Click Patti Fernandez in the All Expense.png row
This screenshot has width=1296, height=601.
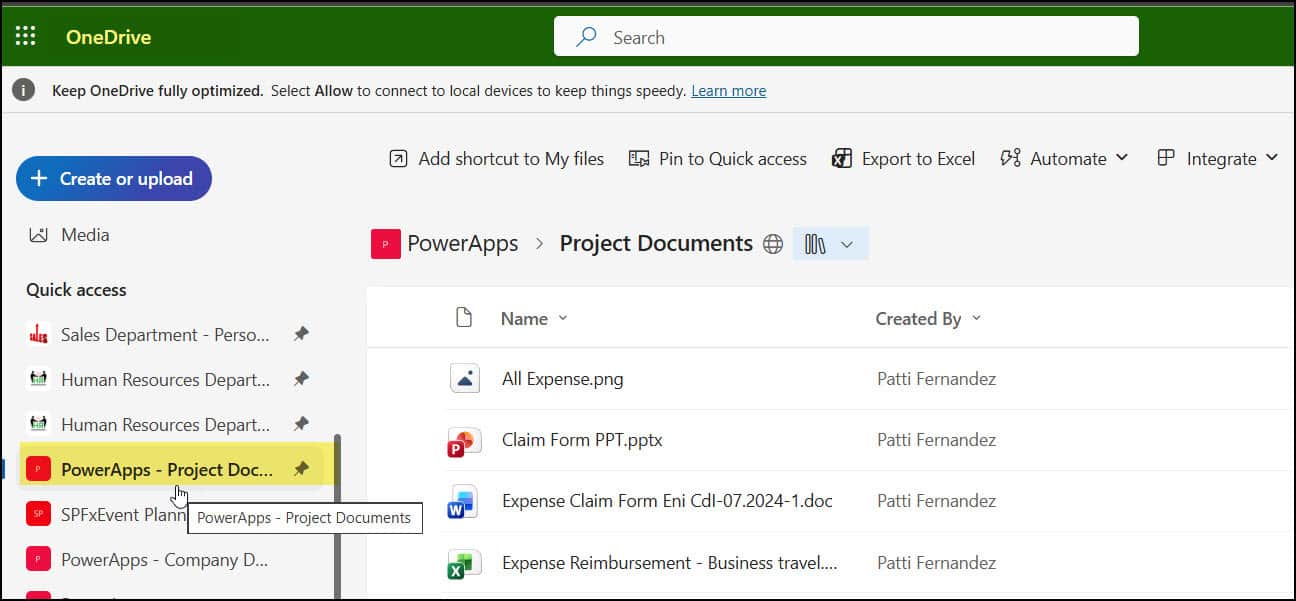[x=936, y=380]
